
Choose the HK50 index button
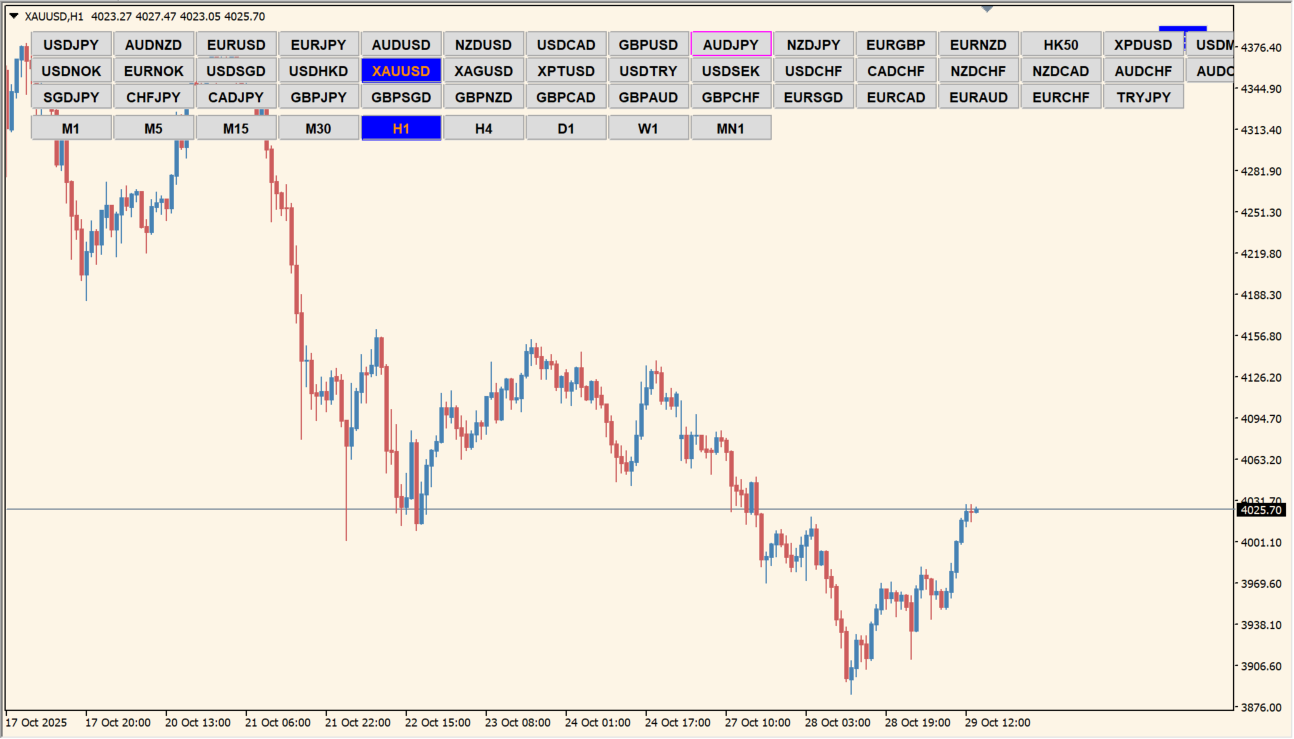coord(1061,45)
